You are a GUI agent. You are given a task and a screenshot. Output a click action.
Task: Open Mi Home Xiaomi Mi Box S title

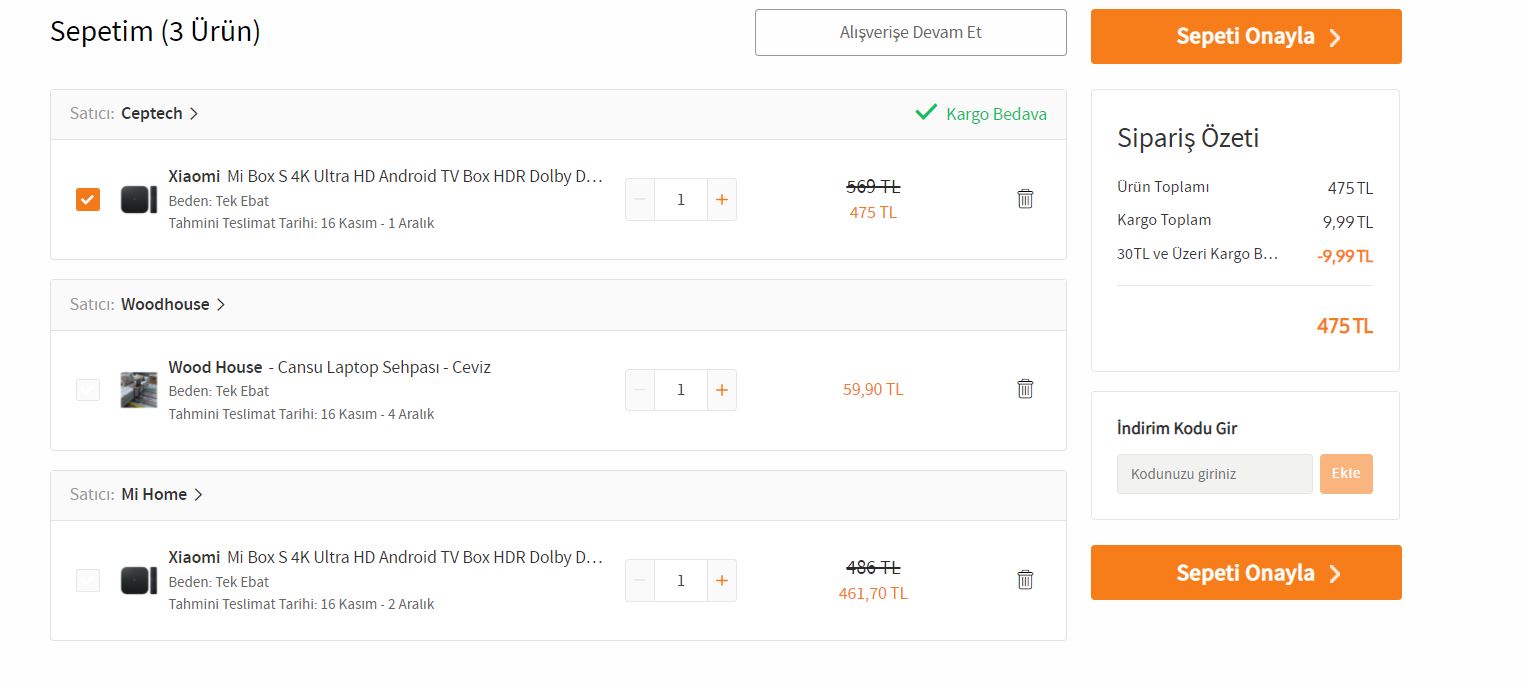386,557
